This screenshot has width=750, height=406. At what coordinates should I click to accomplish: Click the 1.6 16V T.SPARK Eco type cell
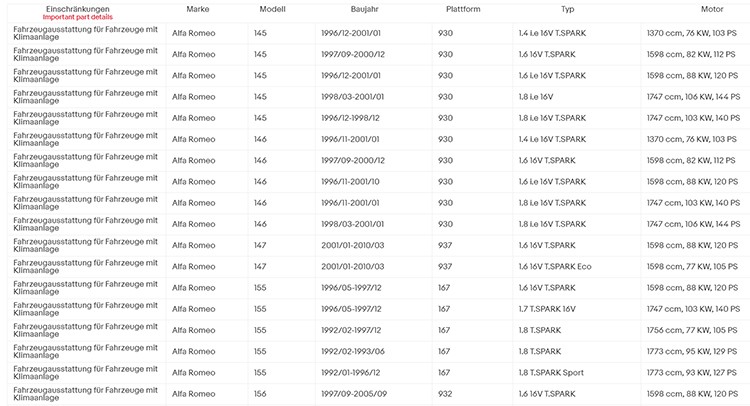coord(555,266)
